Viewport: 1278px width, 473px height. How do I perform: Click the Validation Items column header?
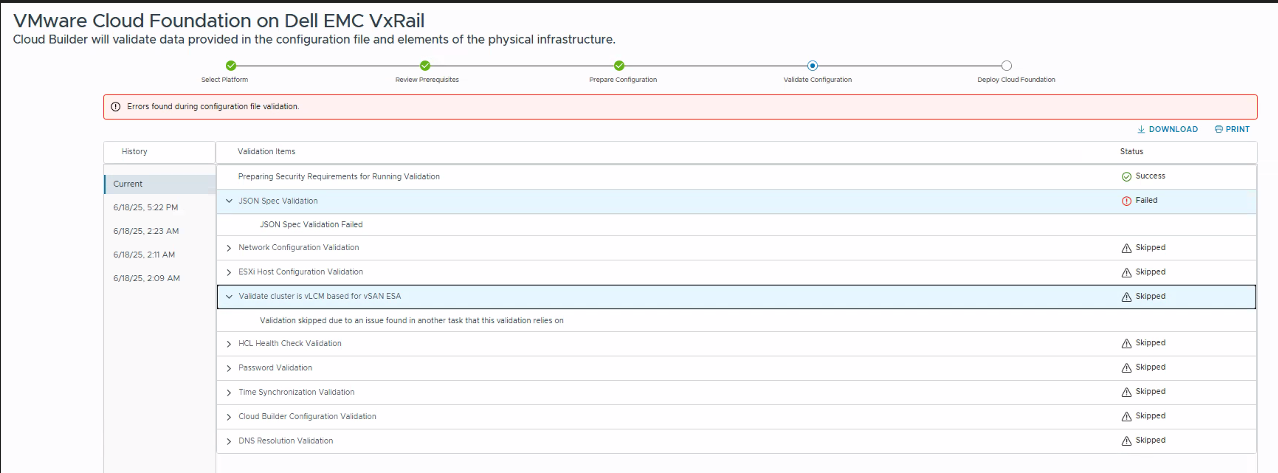[266, 151]
